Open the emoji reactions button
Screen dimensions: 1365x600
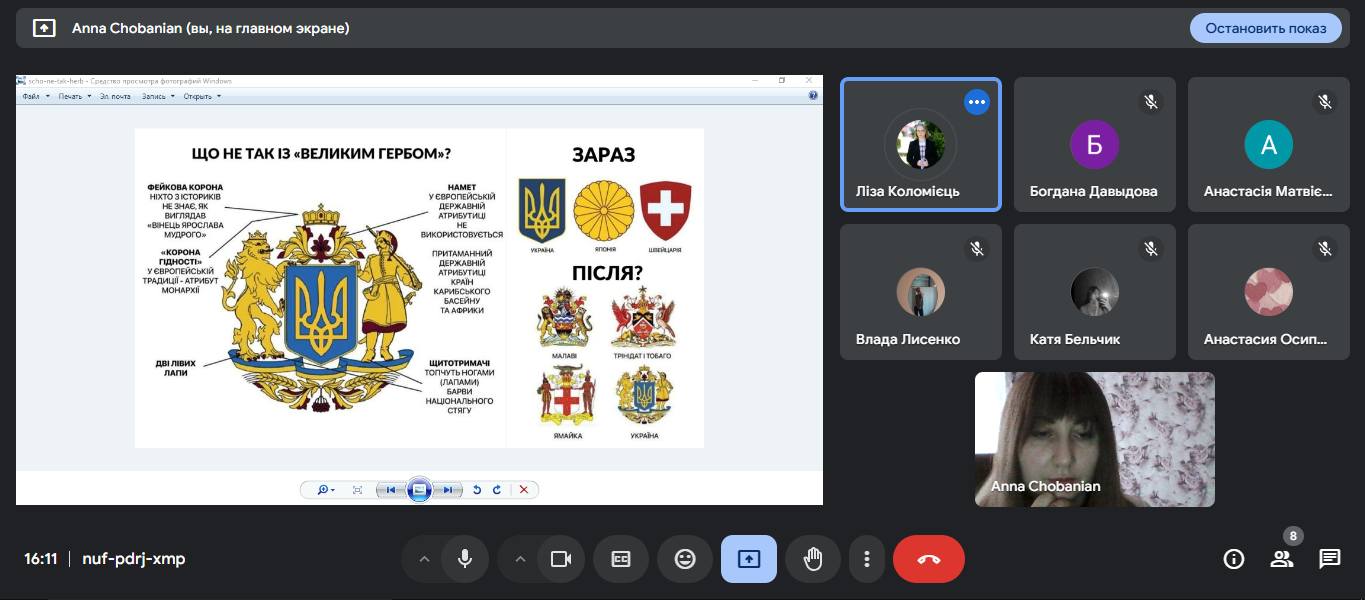(x=685, y=559)
